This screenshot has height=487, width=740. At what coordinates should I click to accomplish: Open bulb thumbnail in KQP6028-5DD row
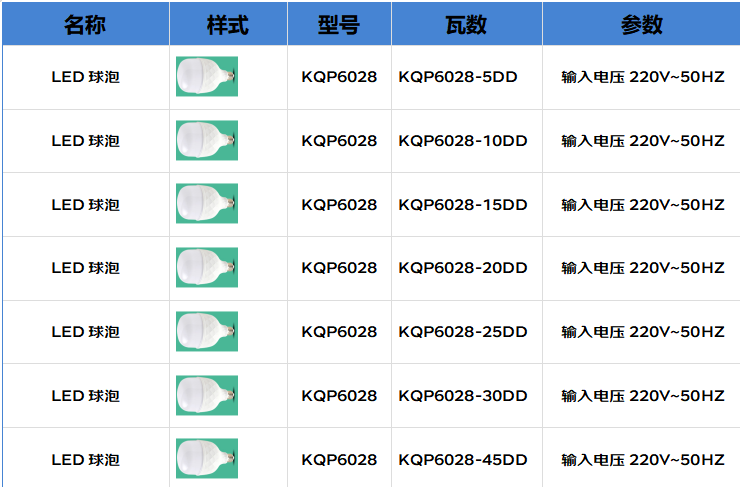pyautogui.click(x=207, y=76)
